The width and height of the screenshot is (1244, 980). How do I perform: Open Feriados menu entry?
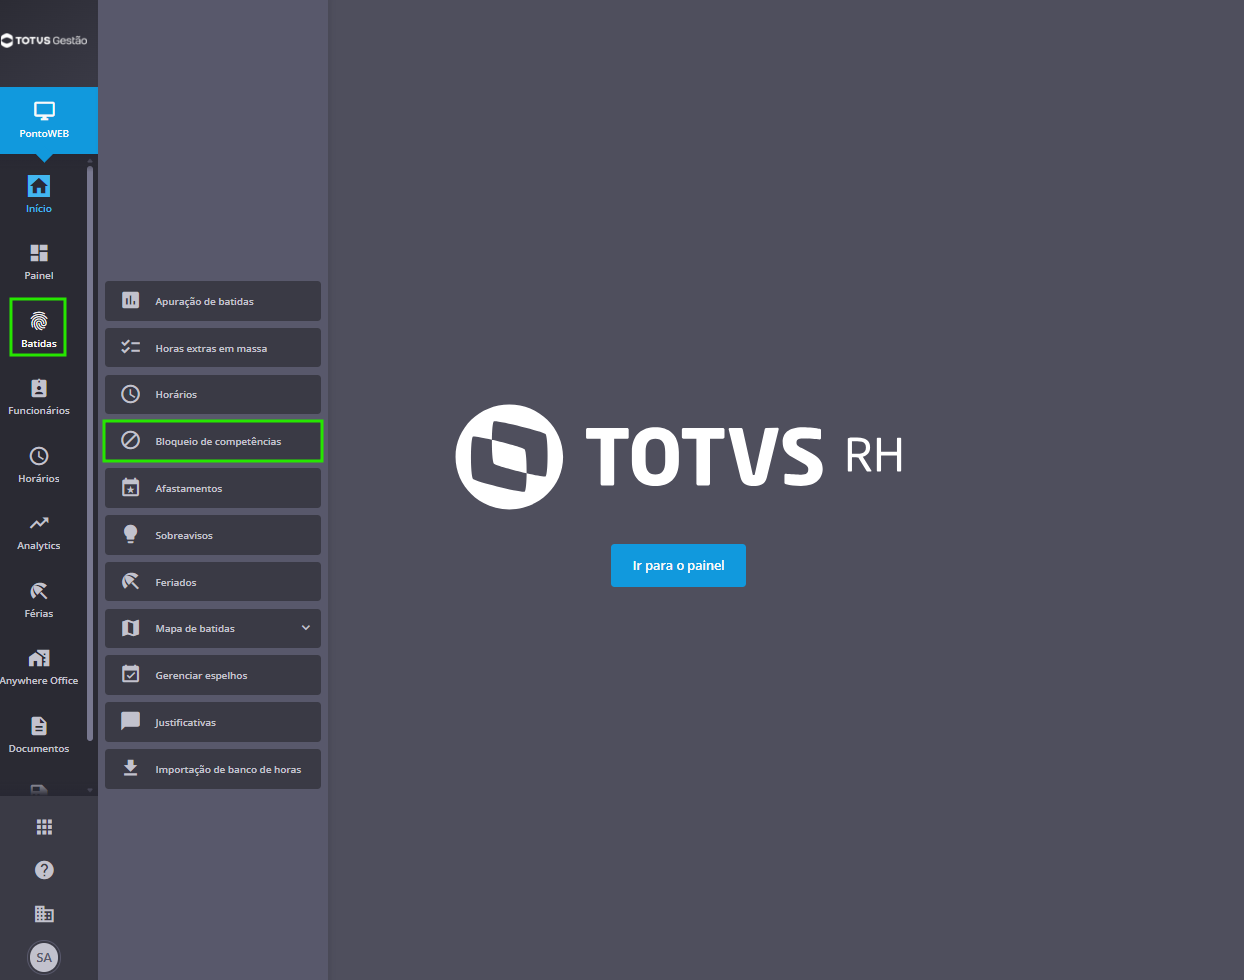pyautogui.click(x=213, y=582)
